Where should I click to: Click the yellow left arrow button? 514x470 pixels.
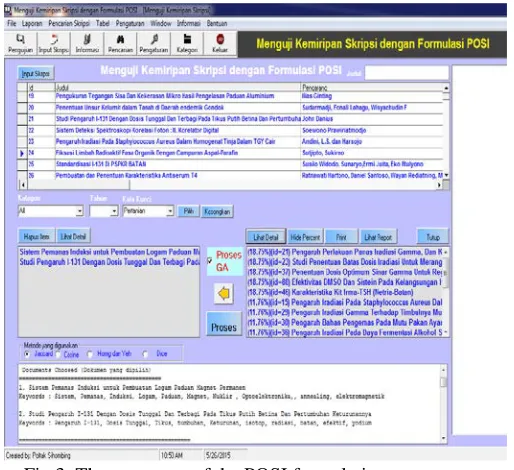[224, 294]
